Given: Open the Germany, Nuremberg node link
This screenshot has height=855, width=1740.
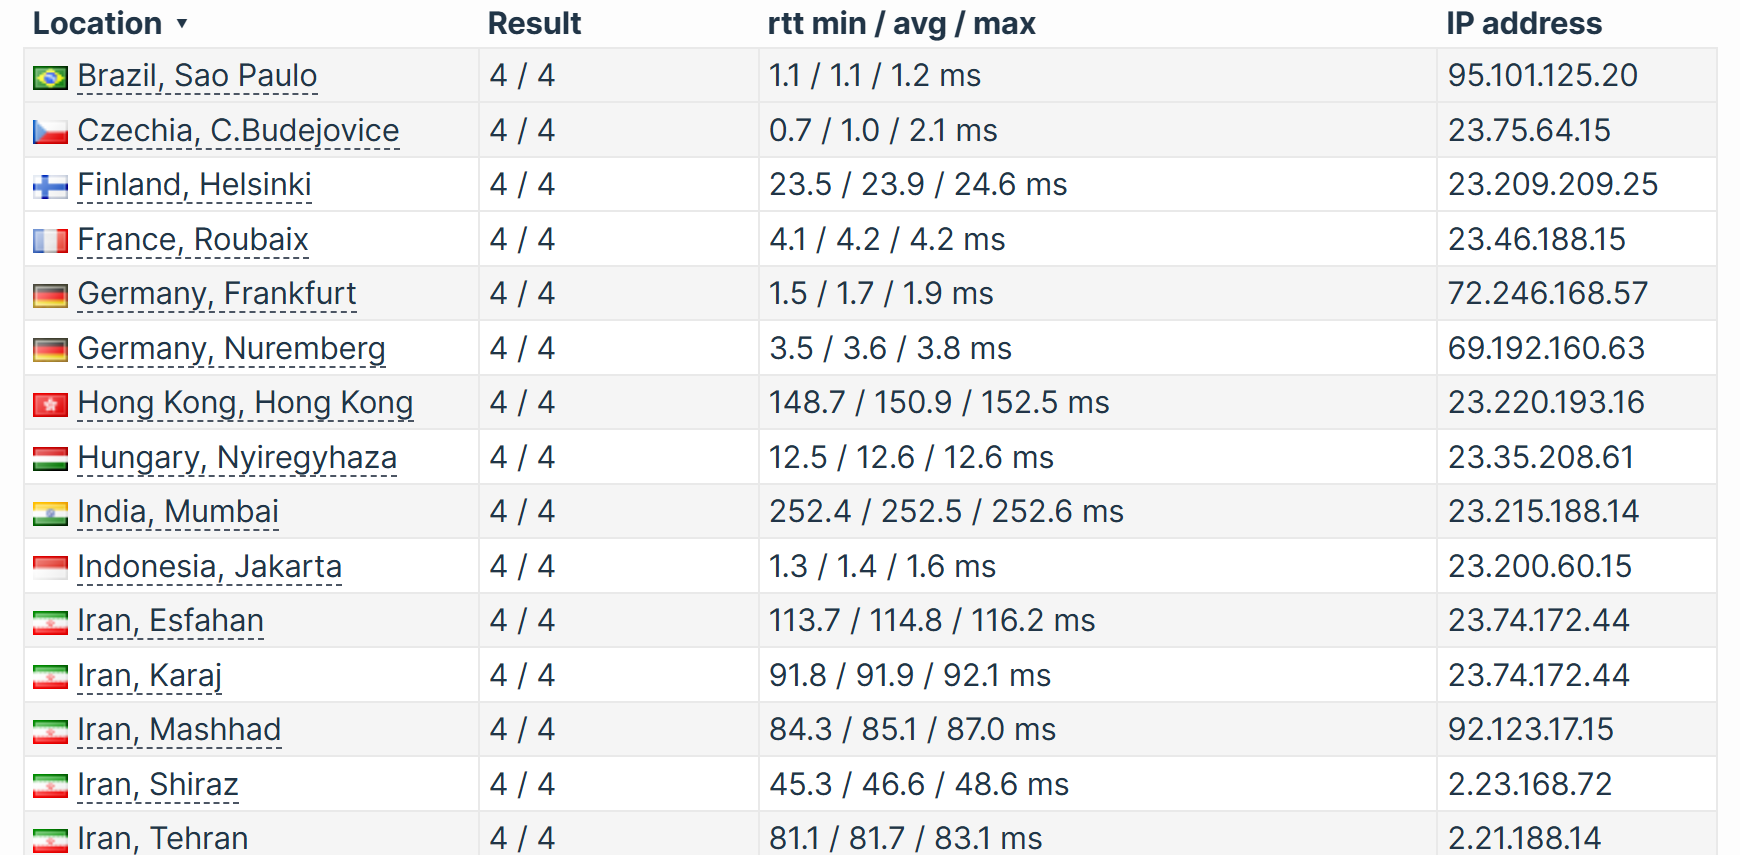Looking at the screenshot, I should click(231, 349).
